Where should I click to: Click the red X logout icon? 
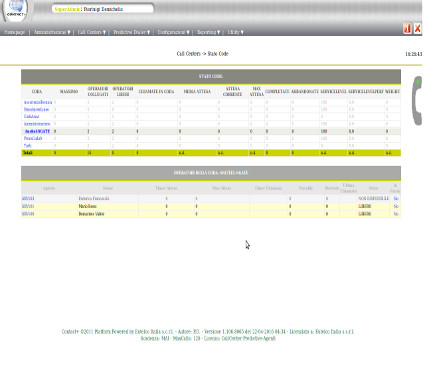[x=417, y=29]
